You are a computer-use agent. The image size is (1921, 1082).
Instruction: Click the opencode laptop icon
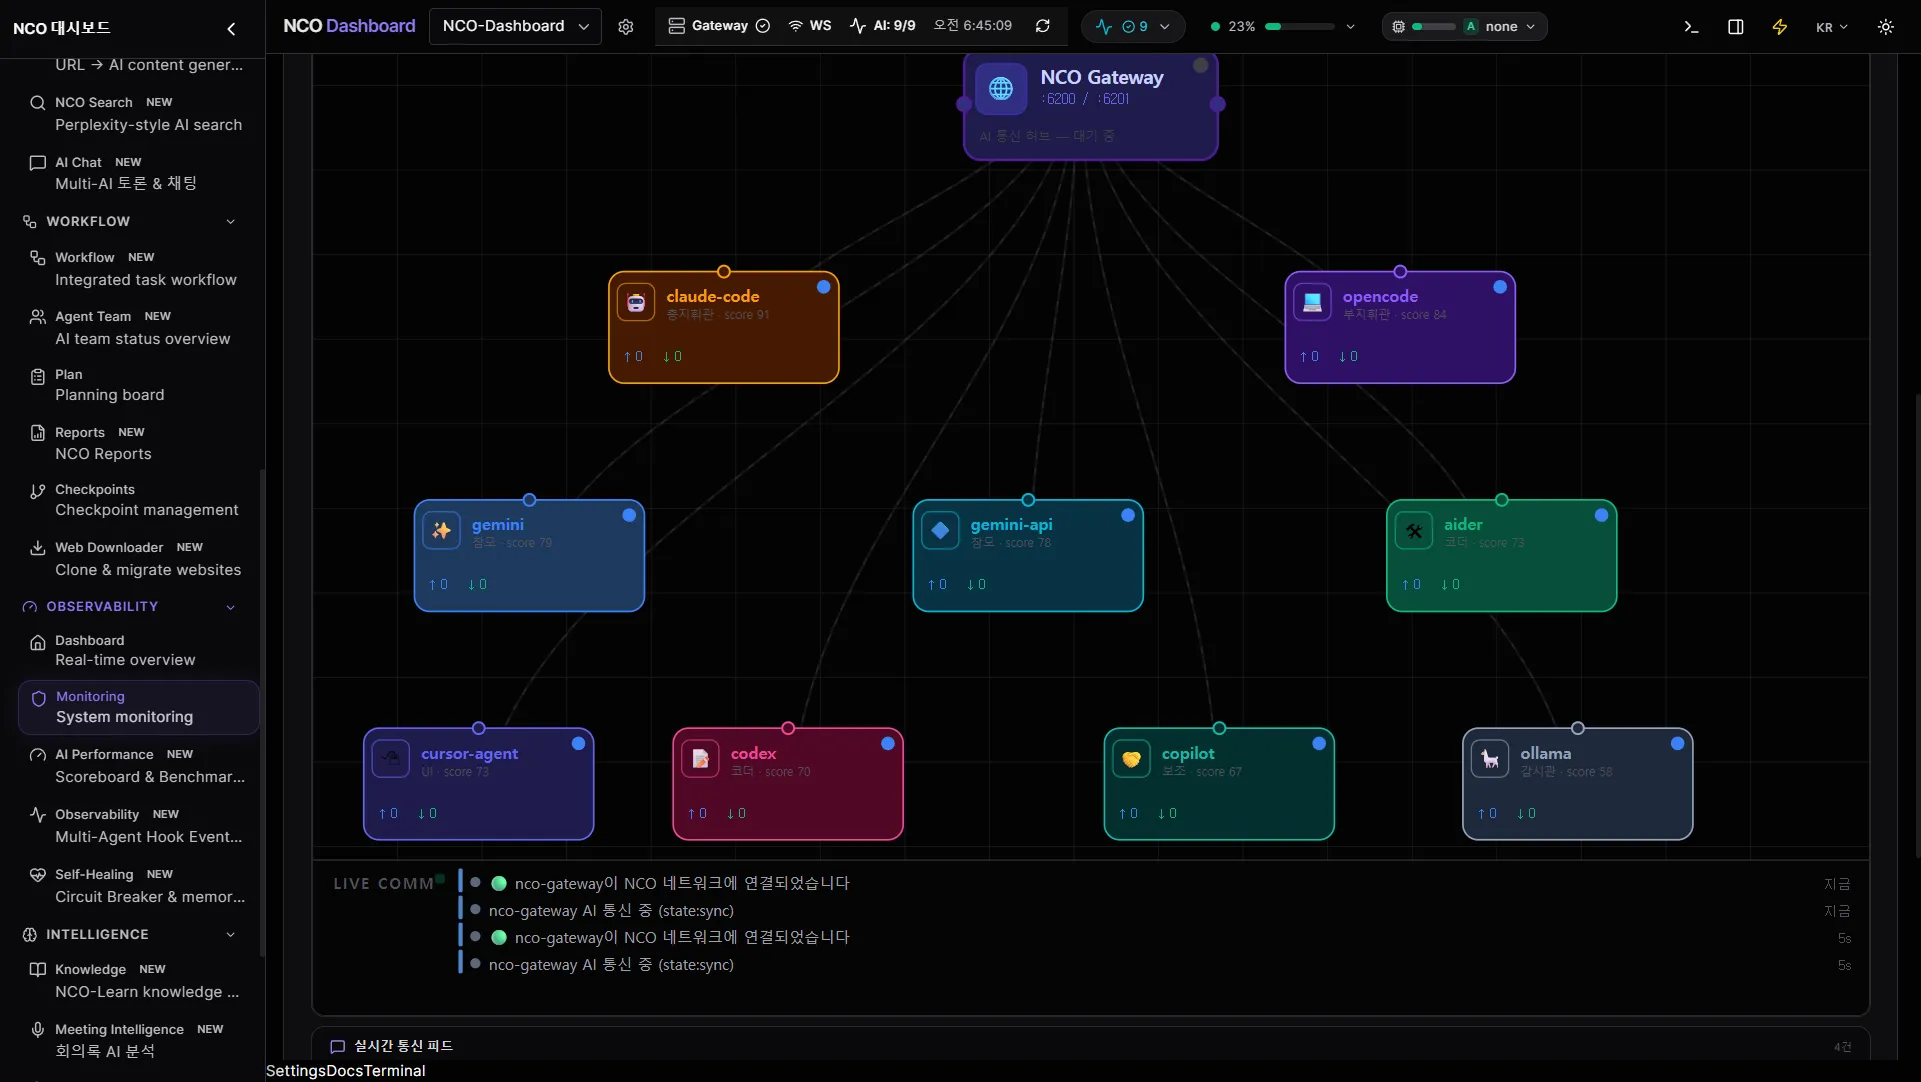coord(1312,302)
